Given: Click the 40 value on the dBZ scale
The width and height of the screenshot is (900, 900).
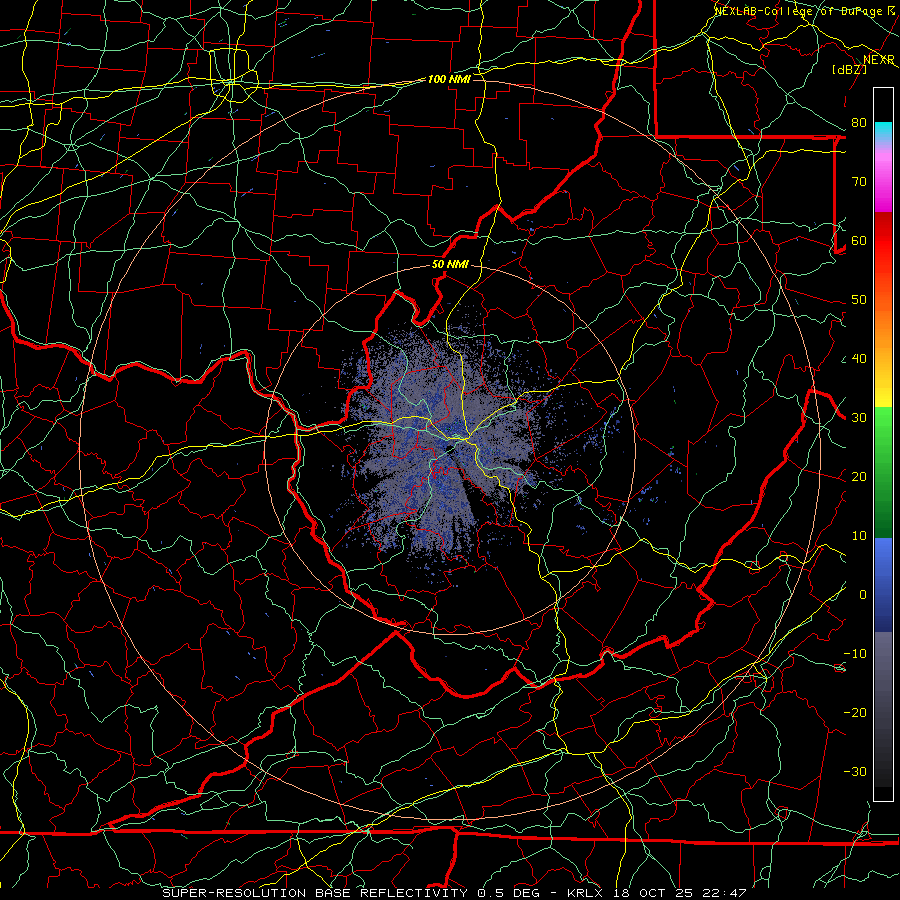Looking at the screenshot, I should coord(859,359).
